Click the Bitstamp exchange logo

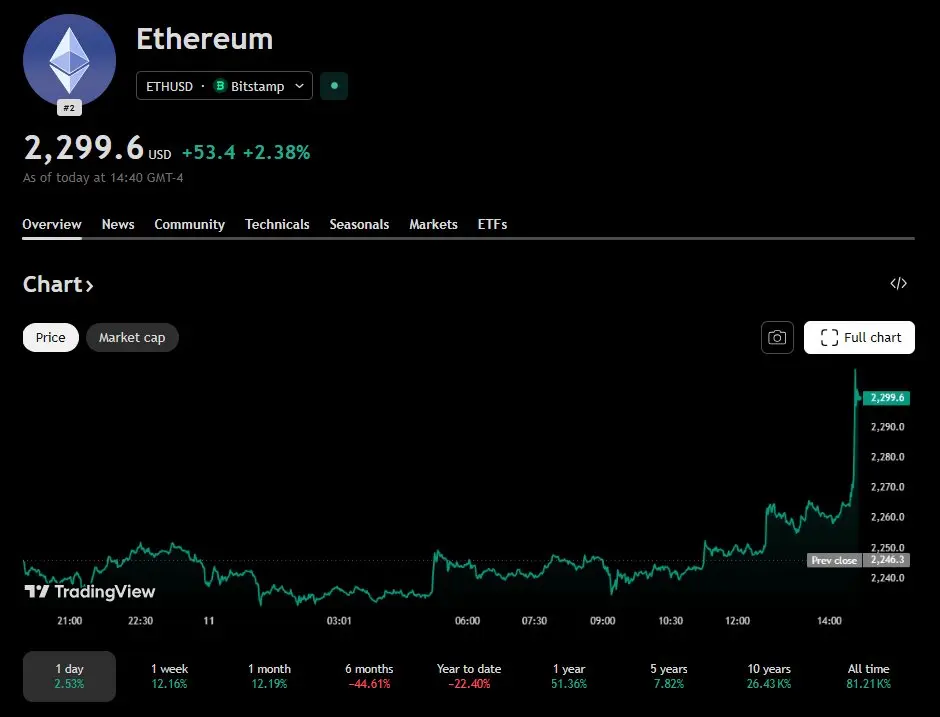tap(220, 86)
